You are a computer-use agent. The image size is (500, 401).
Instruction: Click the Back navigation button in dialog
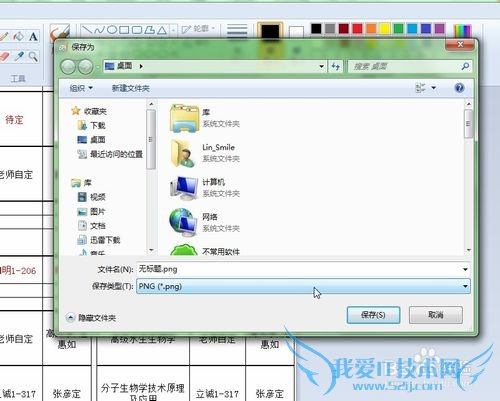click(x=68, y=66)
